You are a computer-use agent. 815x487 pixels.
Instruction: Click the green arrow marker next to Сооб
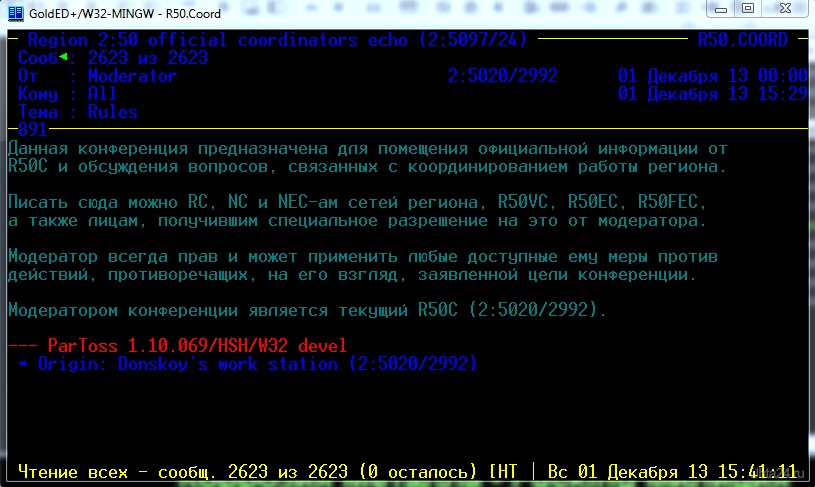click(x=63, y=56)
